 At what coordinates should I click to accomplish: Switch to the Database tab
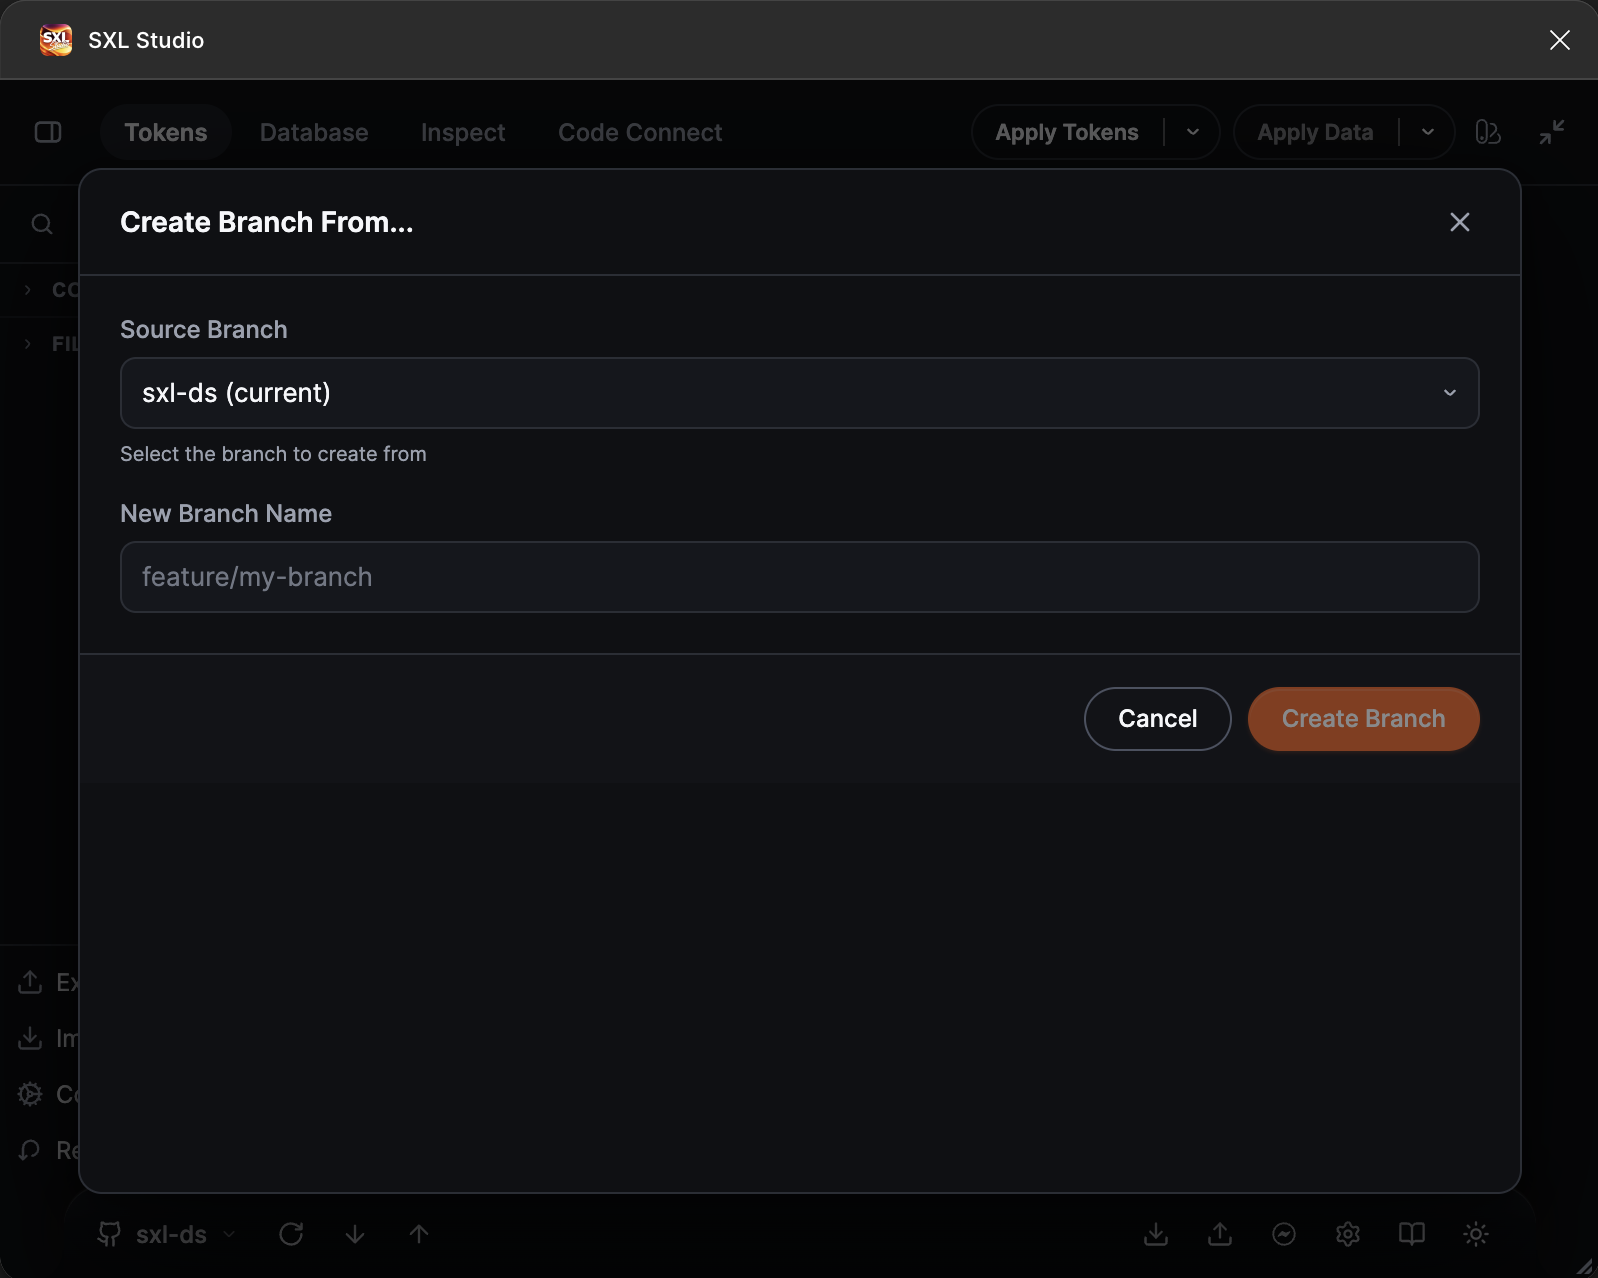click(314, 132)
